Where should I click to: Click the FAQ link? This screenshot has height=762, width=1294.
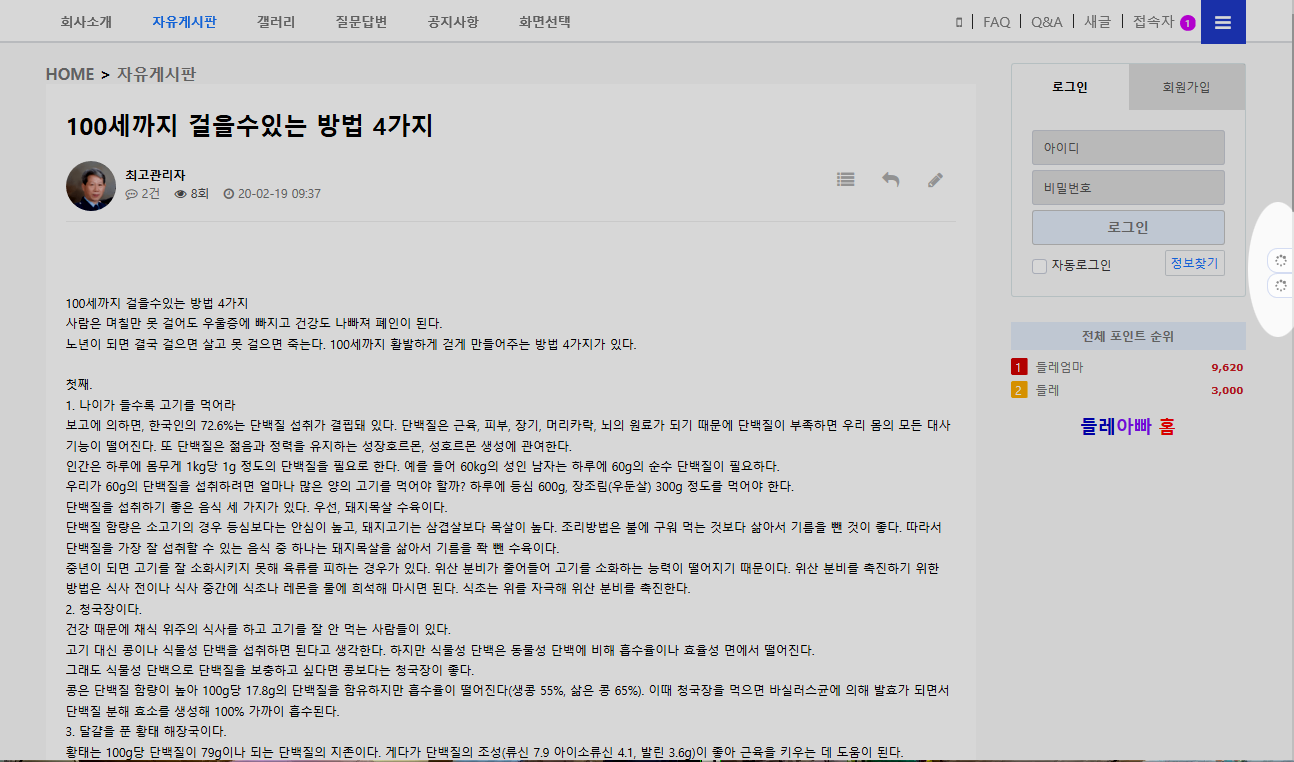point(997,22)
